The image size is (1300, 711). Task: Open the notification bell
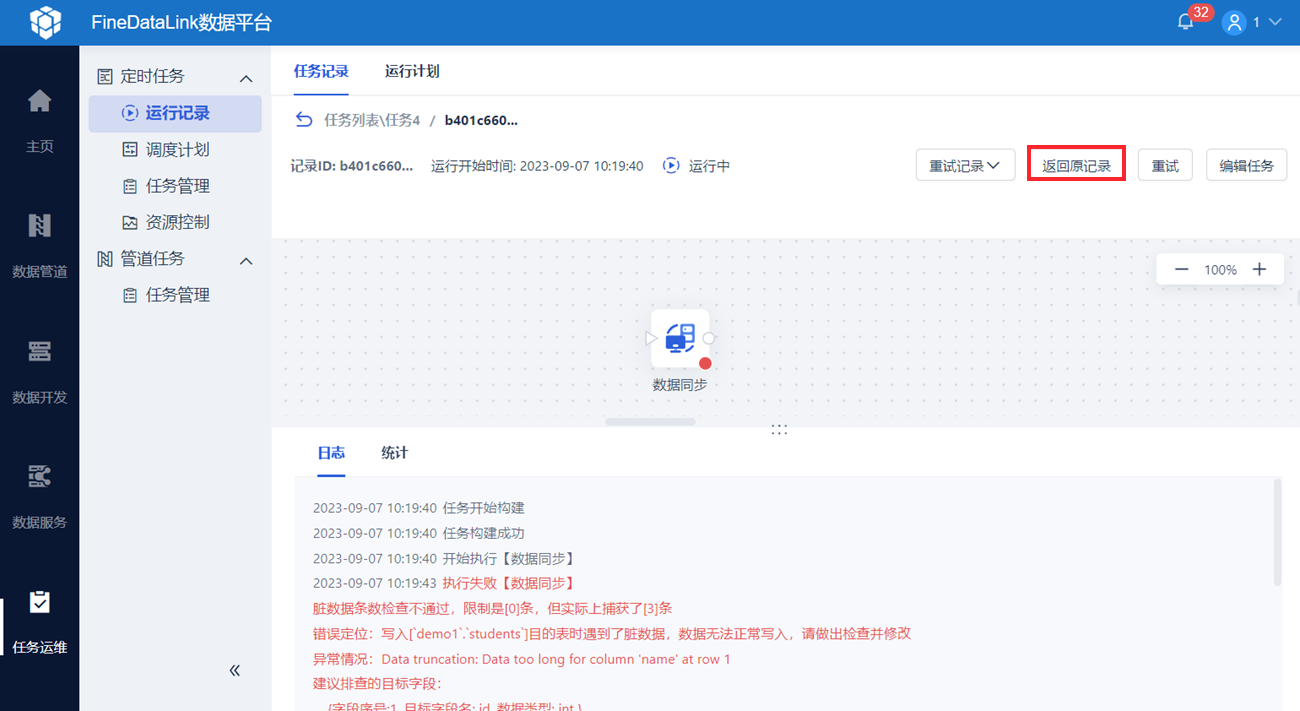tap(1185, 22)
